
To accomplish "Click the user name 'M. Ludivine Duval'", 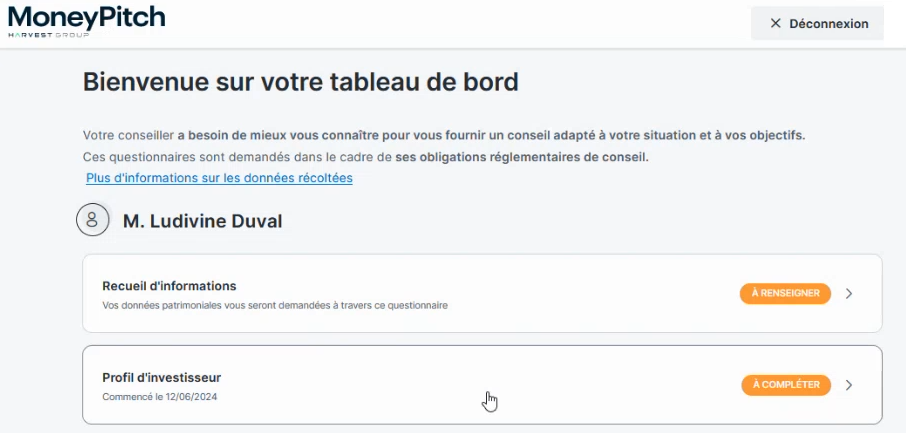I will click(x=202, y=221).
